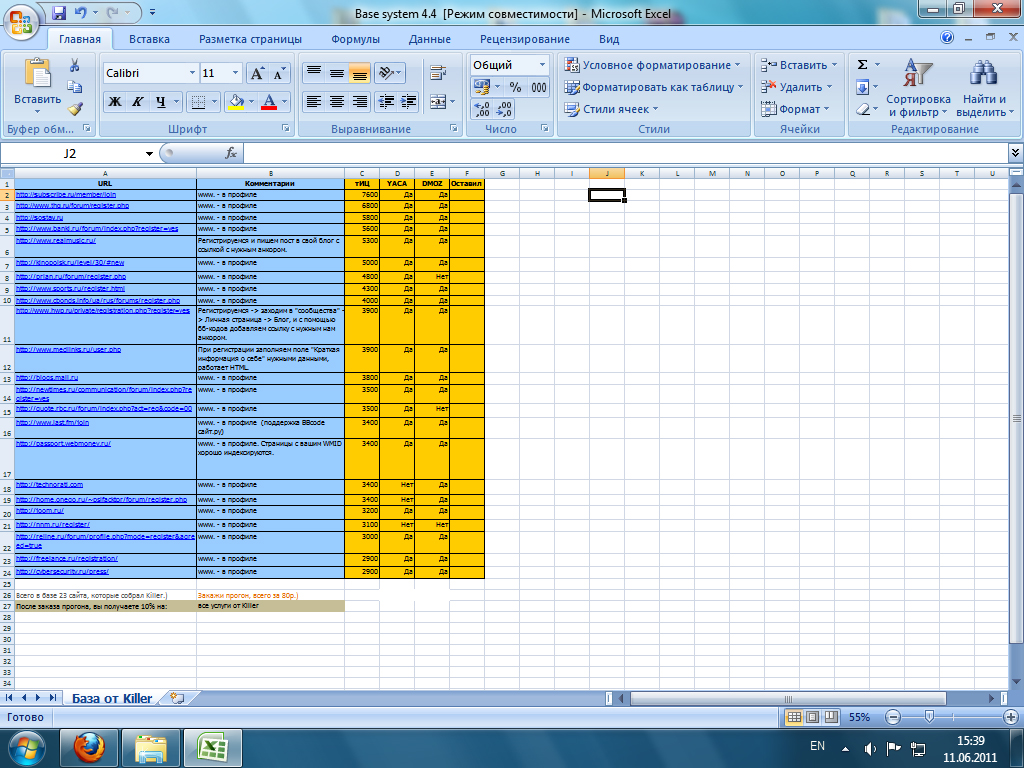This screenshot has width=1024, height=768.
Task: Center cell text horizontally
Action: click(x=337, y=101)
